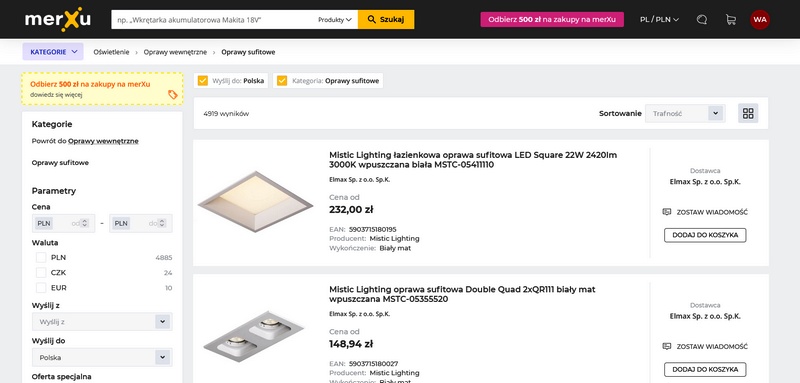The width and height of the screenshot is (800, 383).
Task: Open the KATEGORIE menu
Action: pyautogui.click(x=53, y=52)
